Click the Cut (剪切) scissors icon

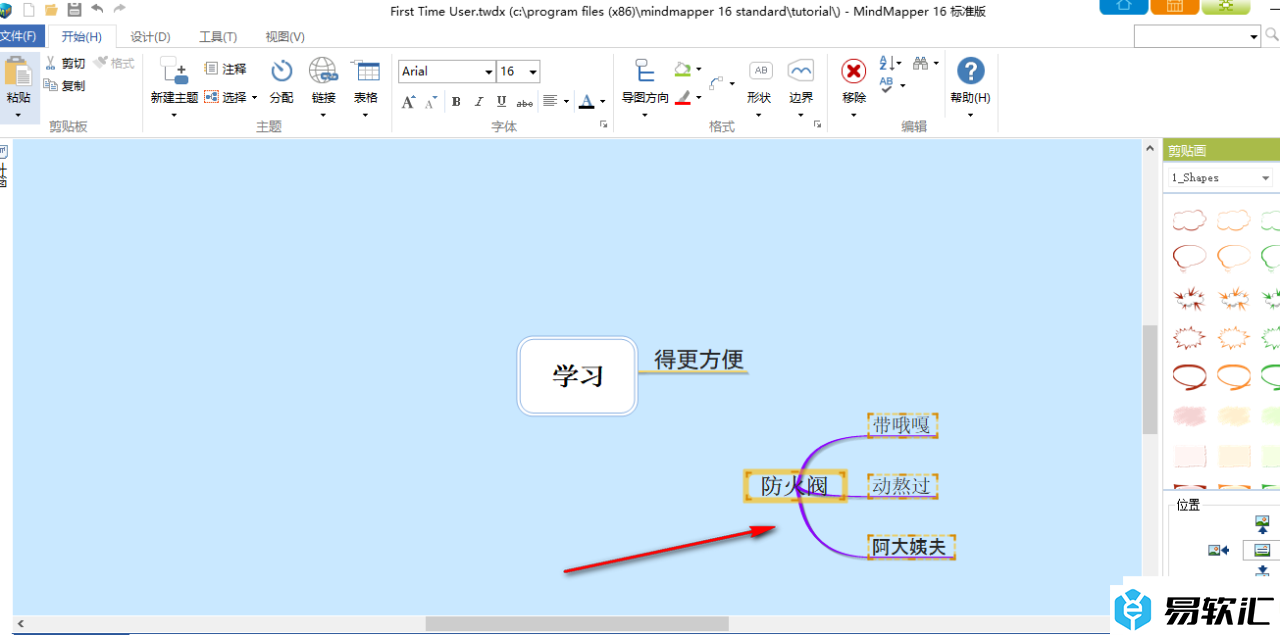click(x=50, y=63)
